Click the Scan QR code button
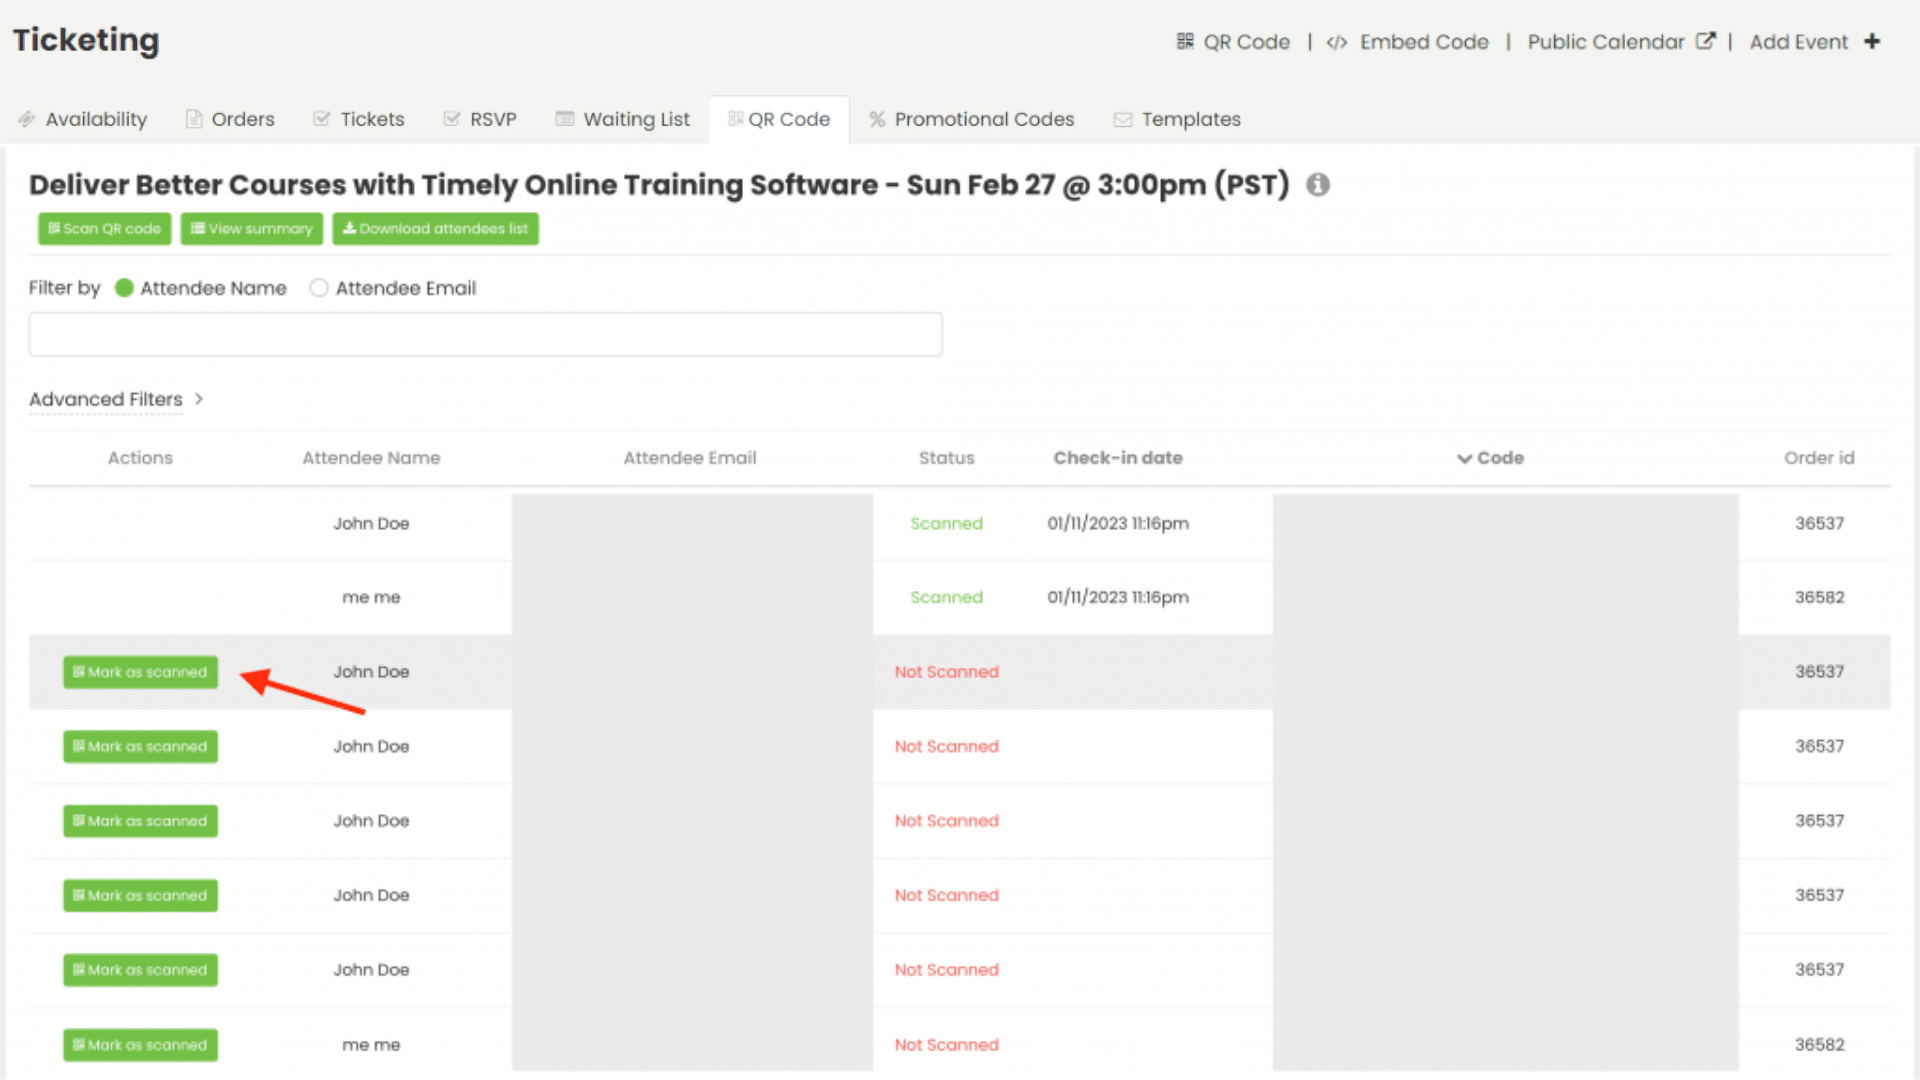The height and width of the screenshot is (1080, 1920). pyautogui.click(x=105, y=229)
